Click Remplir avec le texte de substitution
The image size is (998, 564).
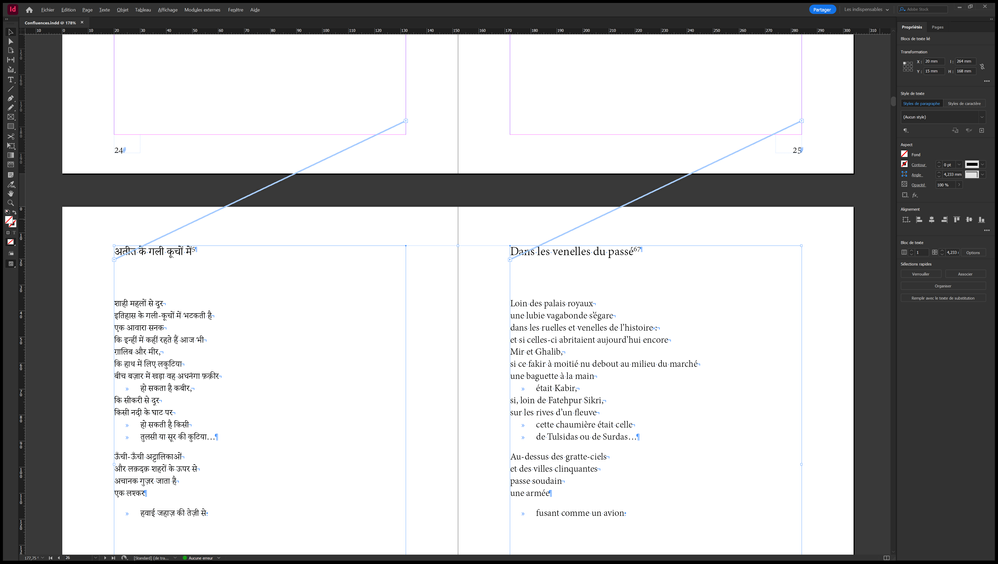click(943, 298)
